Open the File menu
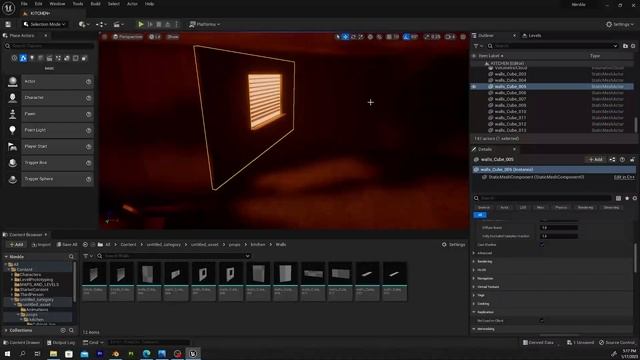The width and height of the screenshot is (640, 360). pyautogui.click(x=24, y=4)
